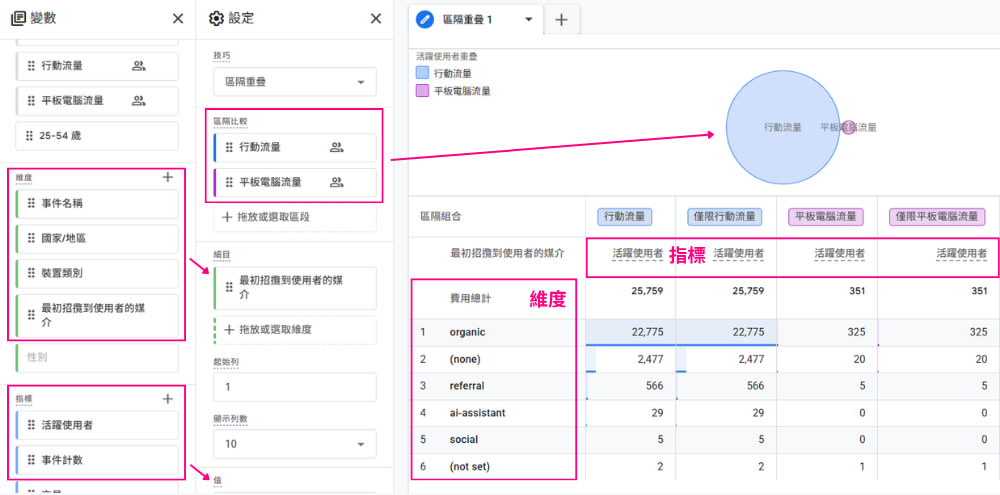Add a dimension with 維度 plus icon
1000x495 pixels.
(x=168, y=177)
